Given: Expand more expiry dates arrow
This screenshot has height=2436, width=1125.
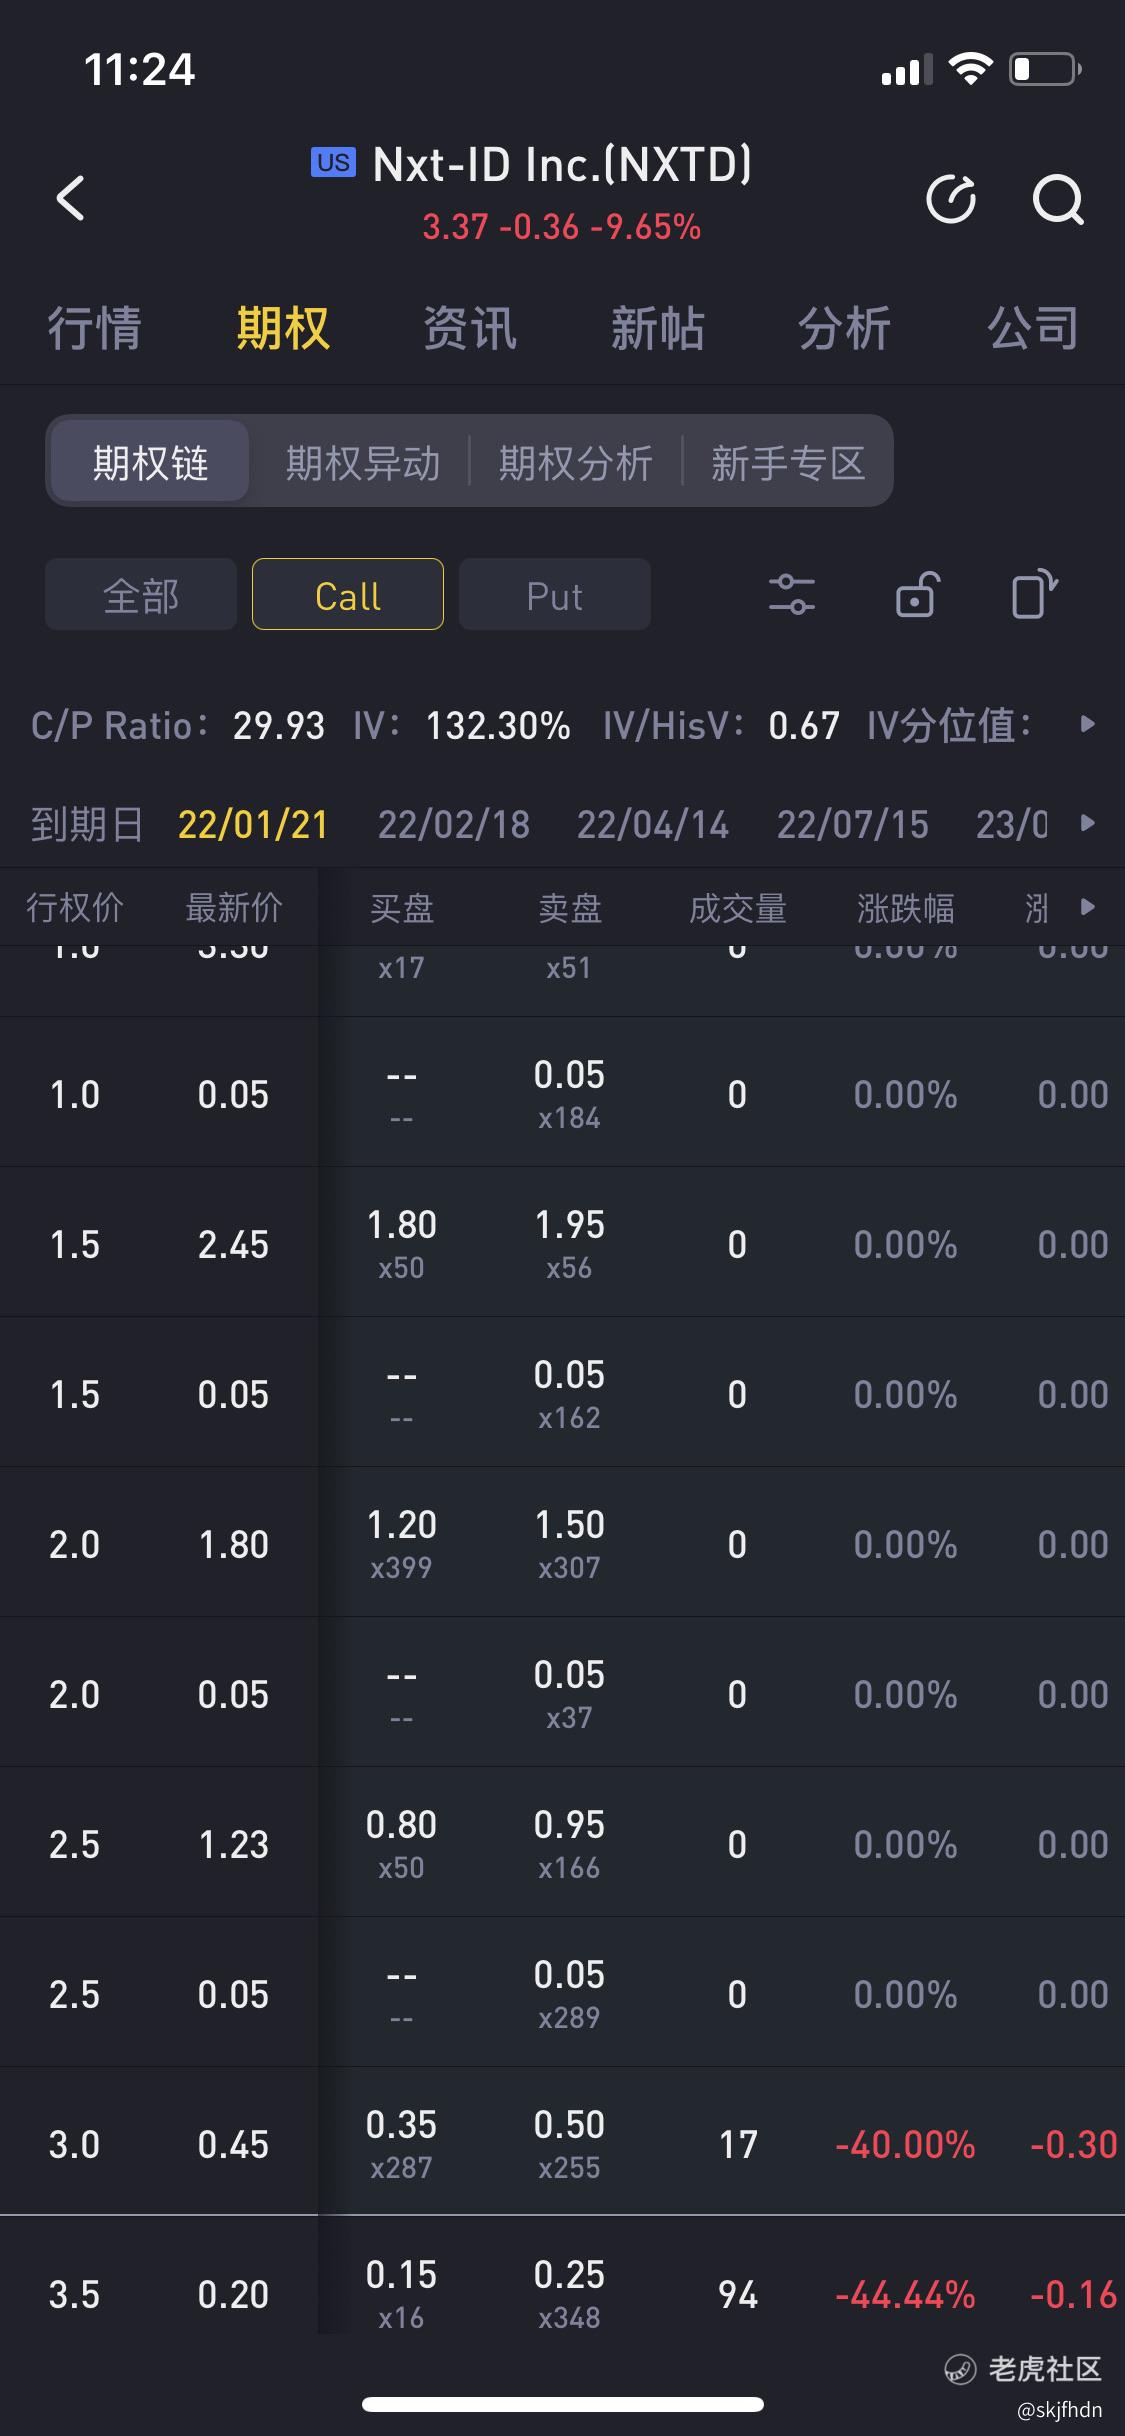Looking at the screenshot, I should pyautogui.click(x=1088, y=823).
